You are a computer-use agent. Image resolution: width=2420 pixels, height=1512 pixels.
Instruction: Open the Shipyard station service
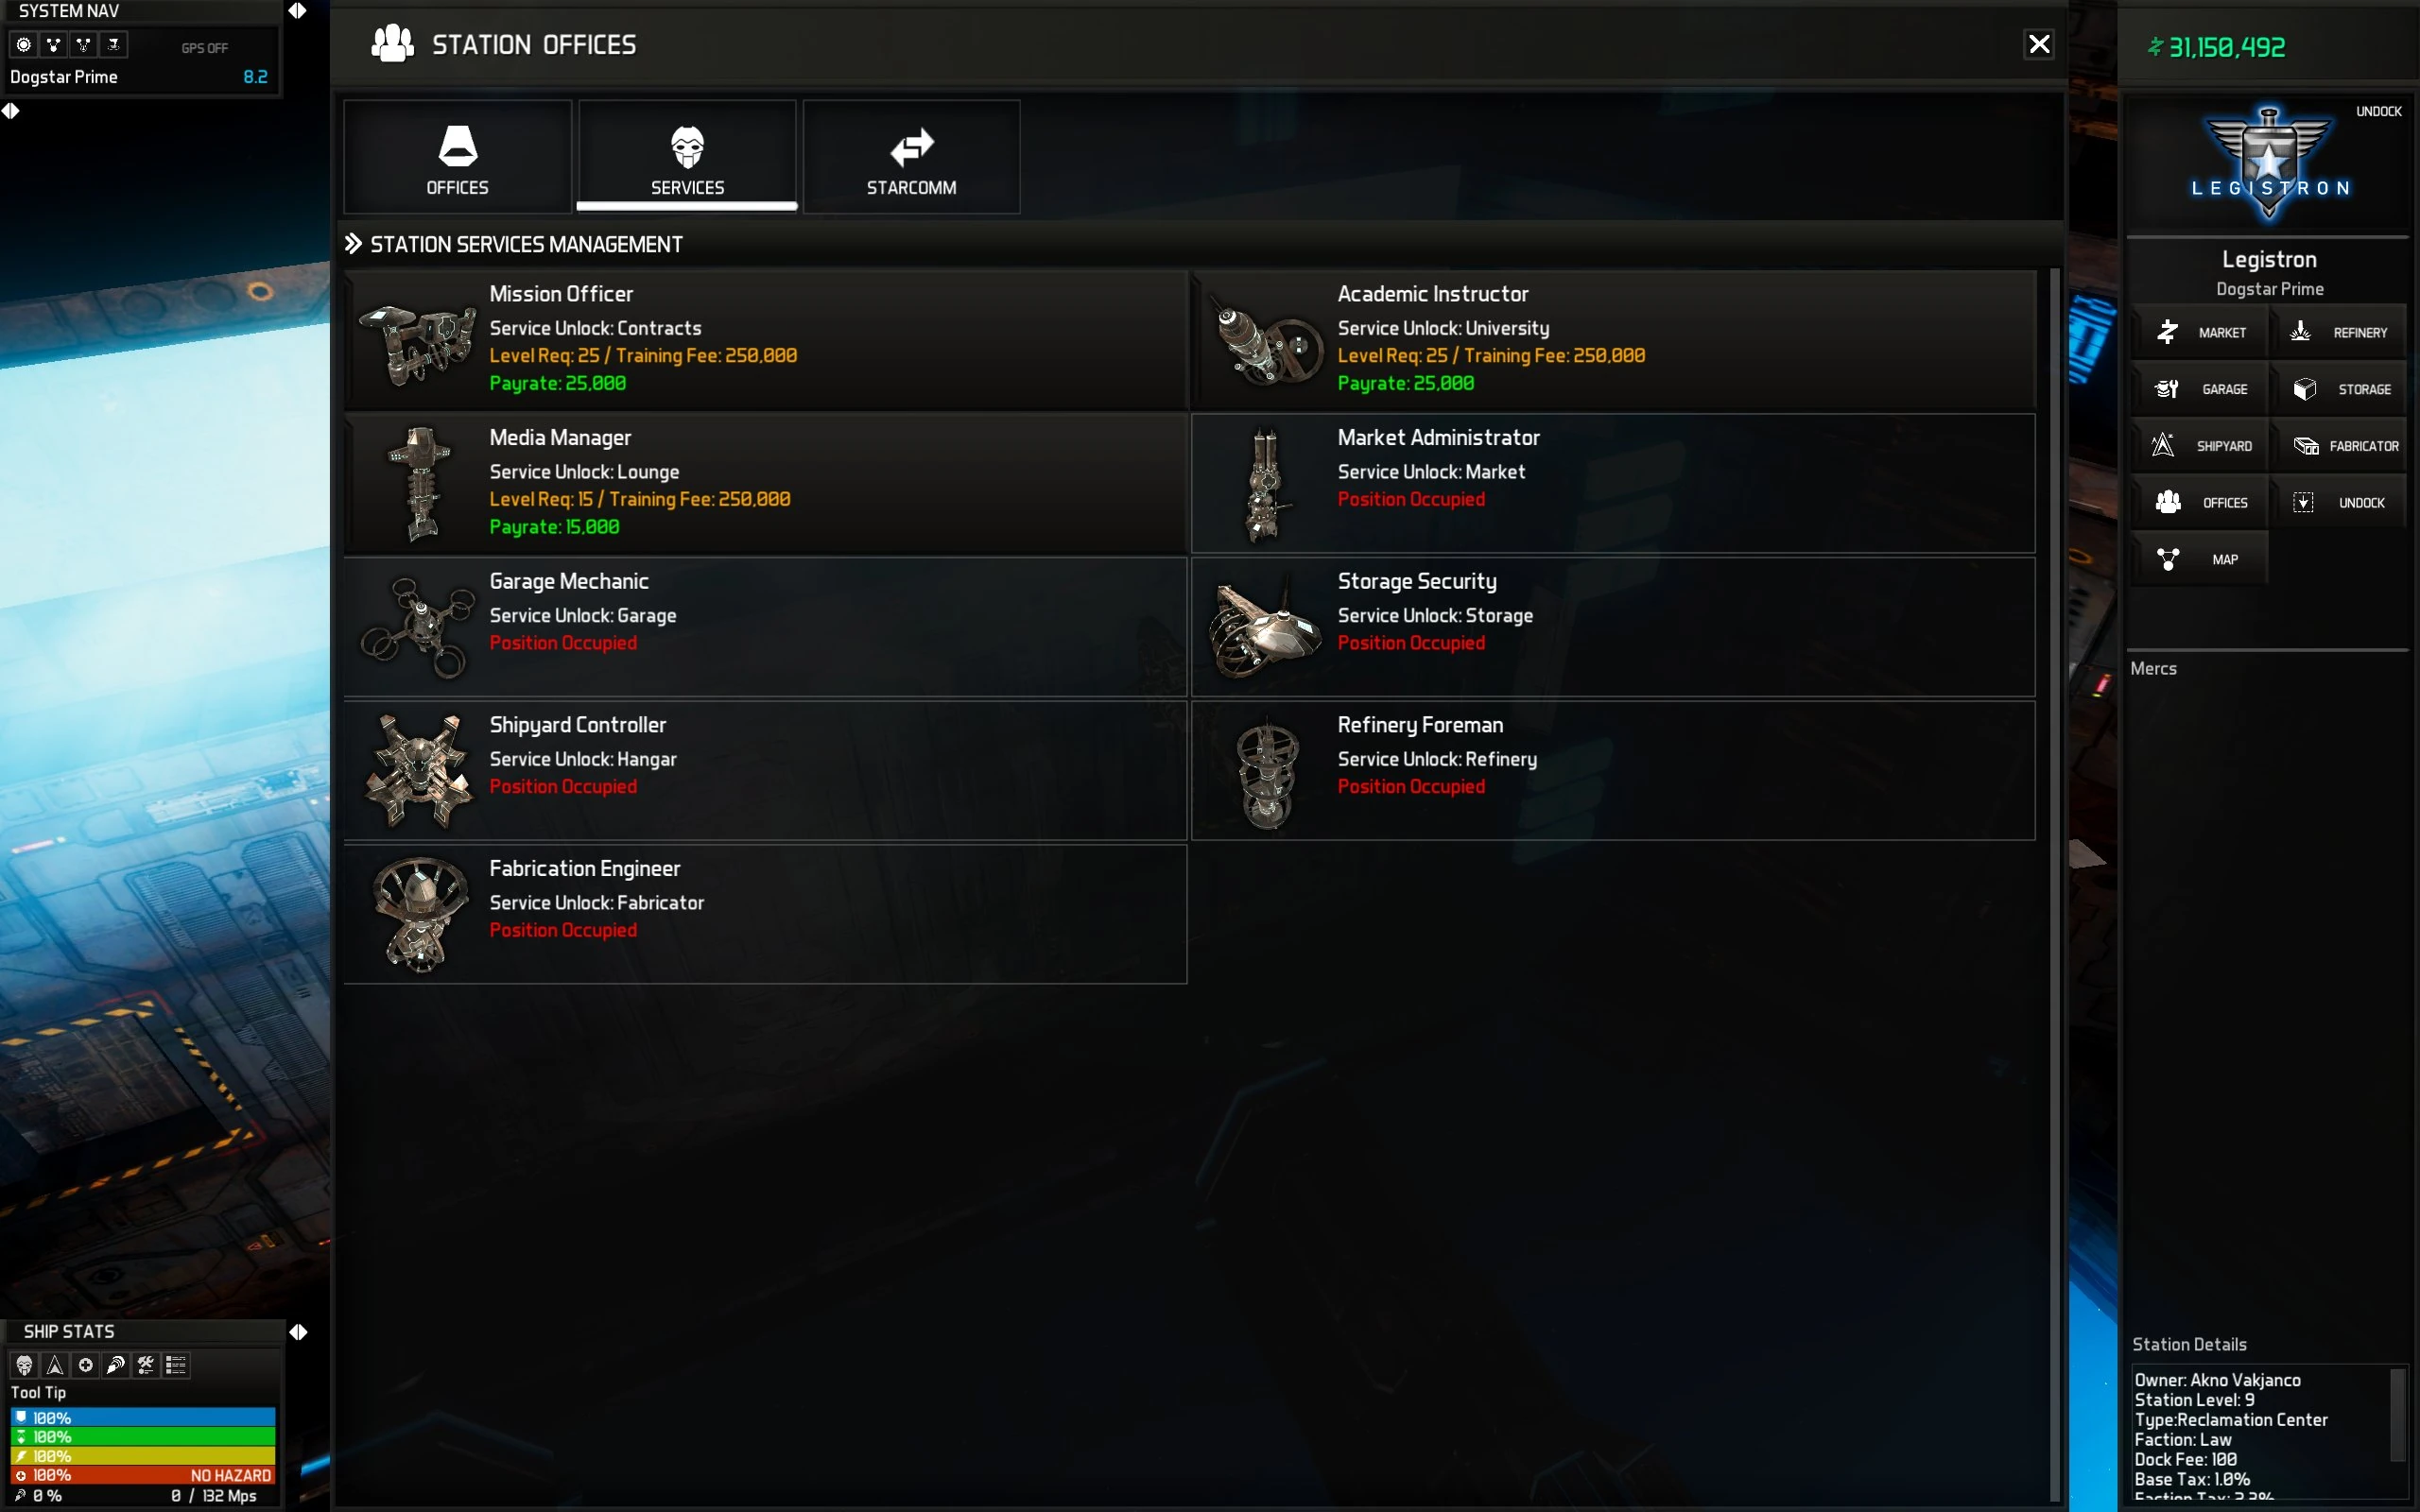tap(2199, 446)
